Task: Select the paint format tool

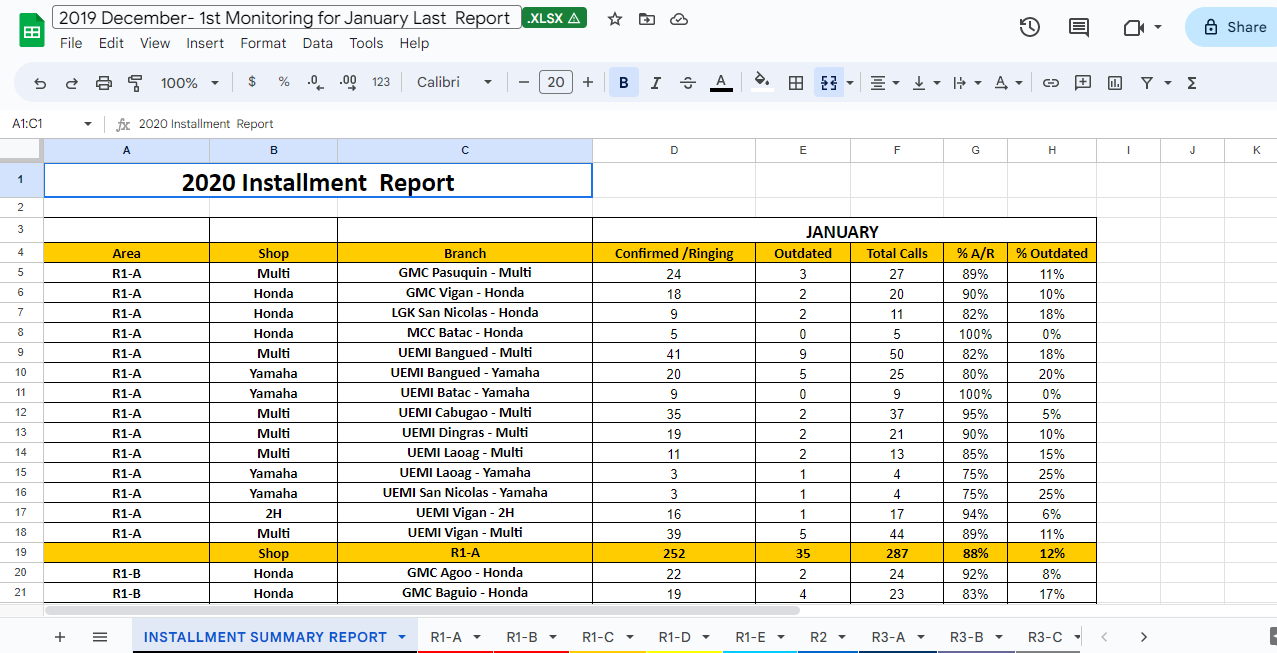Action: coord(136,83)
